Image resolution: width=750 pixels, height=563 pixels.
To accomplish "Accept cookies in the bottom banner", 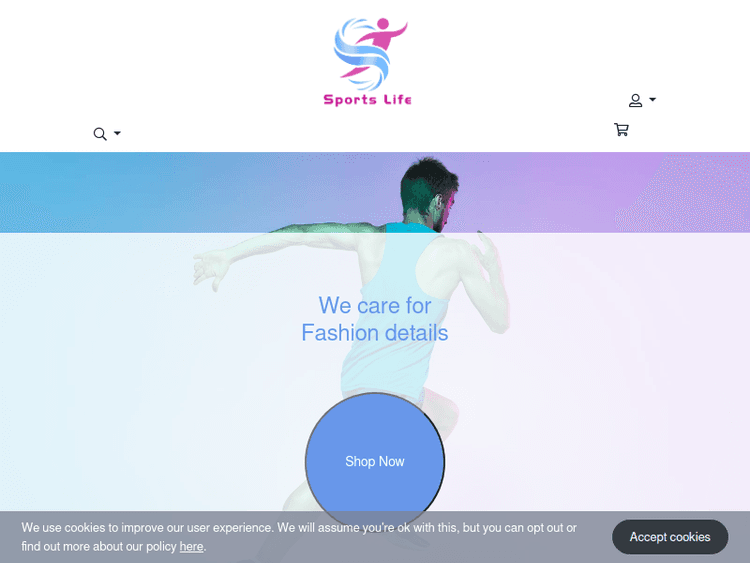I will pyautogui.click(x=670, y=537).
